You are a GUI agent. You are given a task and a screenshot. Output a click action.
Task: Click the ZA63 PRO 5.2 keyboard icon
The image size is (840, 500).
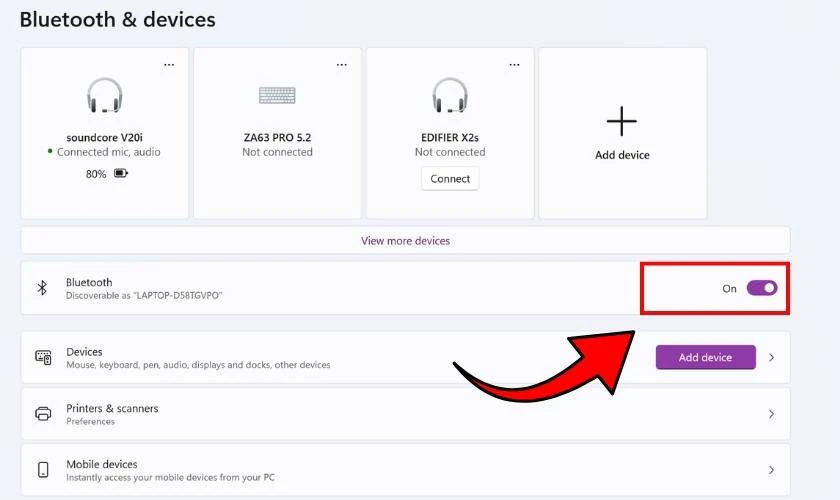click(277, 95)
